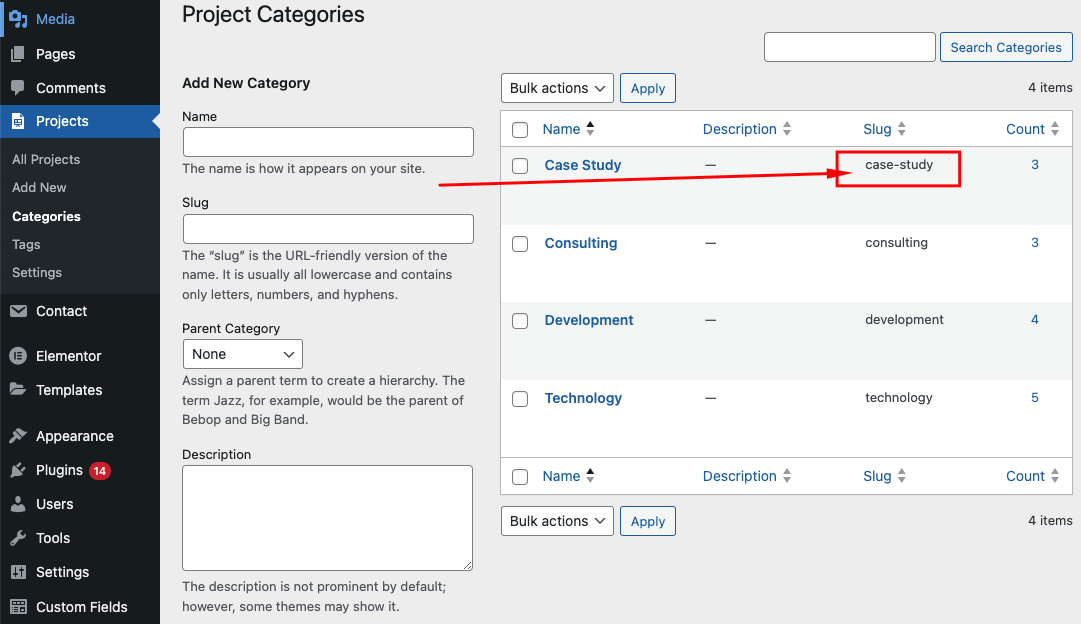Screen dimensions: 1081x624
Task: Check the select-all box in table header
Action: [521, 130]
